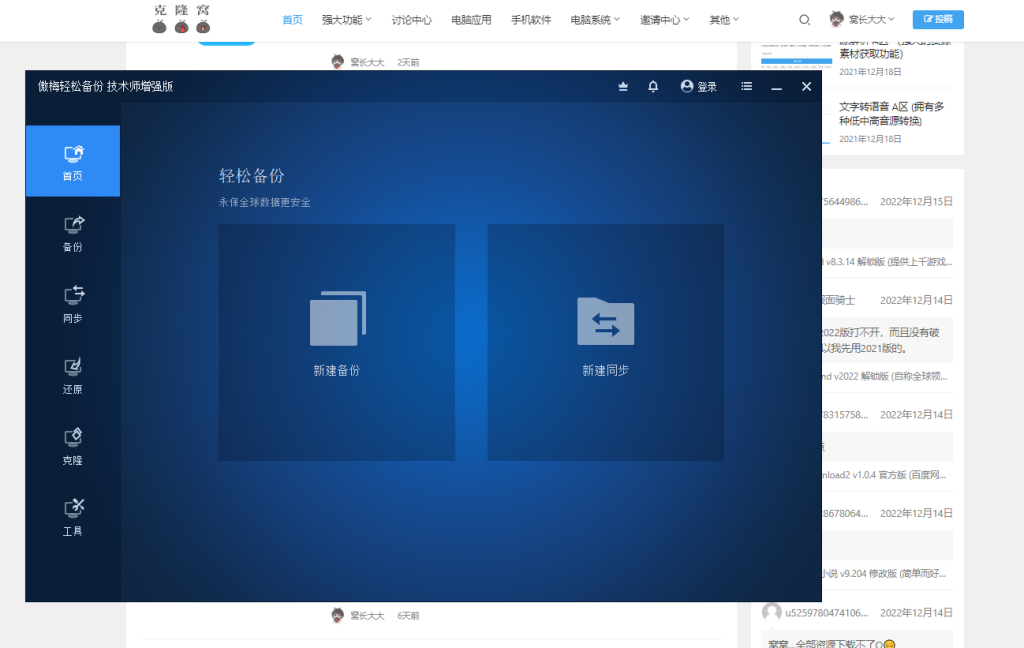1024x648 pixels.
Task: Open 电脑应用 in website navigation
Action: click(x=471, y=20)
